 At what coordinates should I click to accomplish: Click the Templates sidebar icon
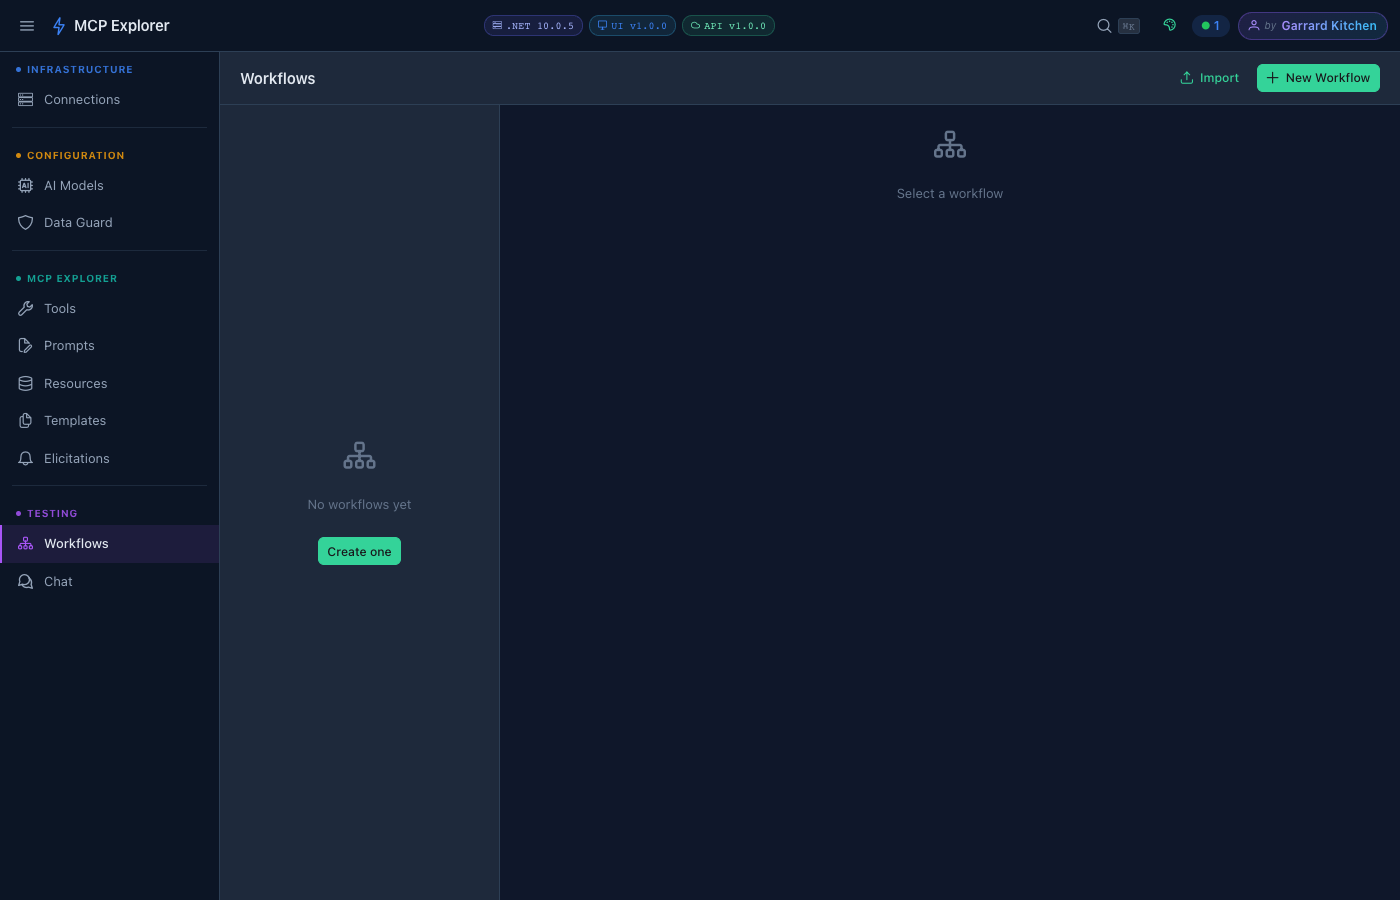(26, 420)
